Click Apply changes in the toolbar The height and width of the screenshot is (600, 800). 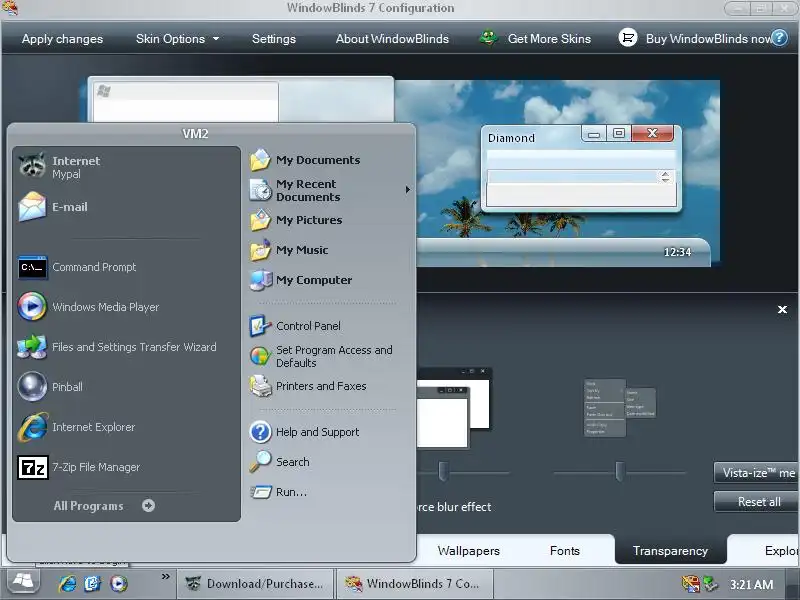[x=62, y=39]
